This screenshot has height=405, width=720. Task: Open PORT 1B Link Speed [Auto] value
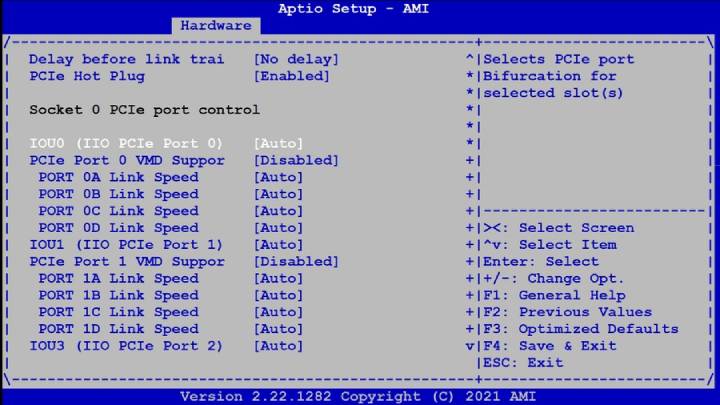coord(278,295)
